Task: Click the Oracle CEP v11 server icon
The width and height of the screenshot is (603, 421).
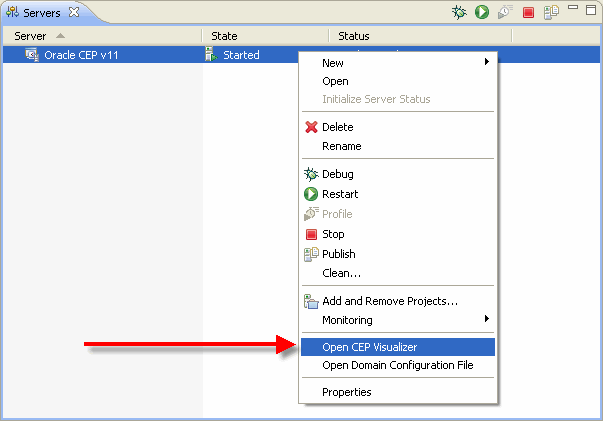Action: [x=32, y=55]
